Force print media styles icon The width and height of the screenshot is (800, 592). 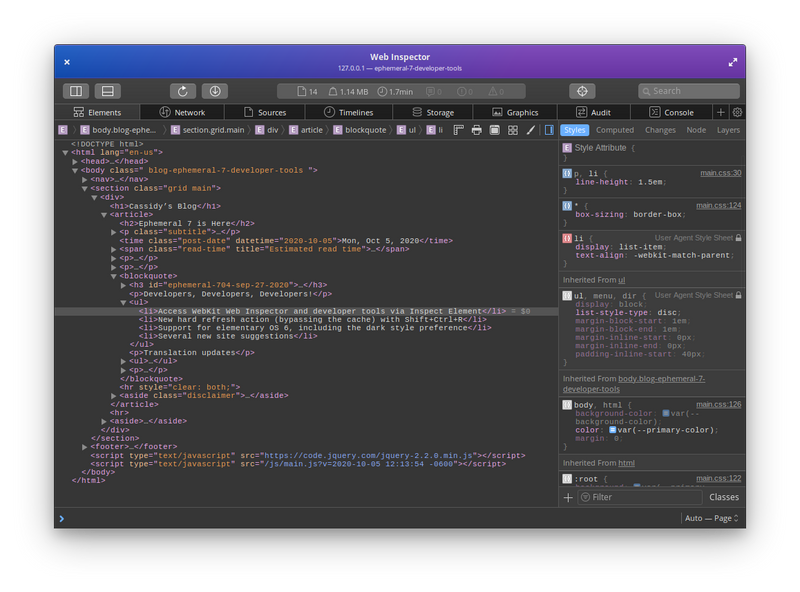coord(477,130)
